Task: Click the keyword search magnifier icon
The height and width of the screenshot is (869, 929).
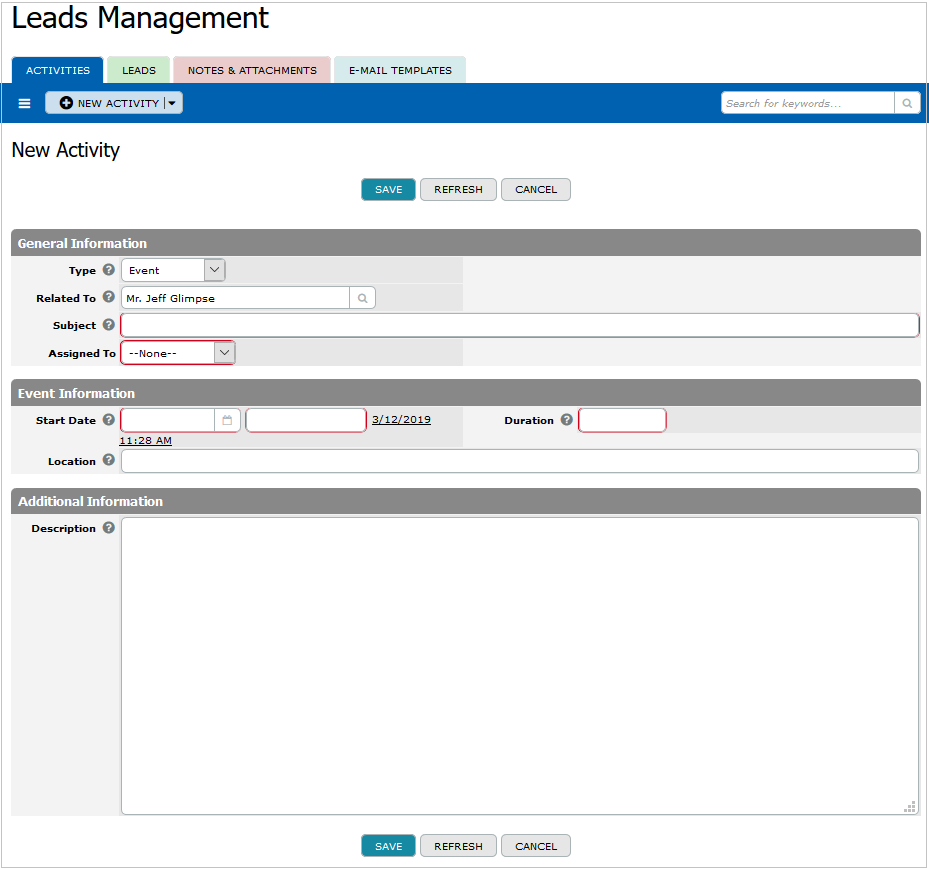Action: point(907,103)
